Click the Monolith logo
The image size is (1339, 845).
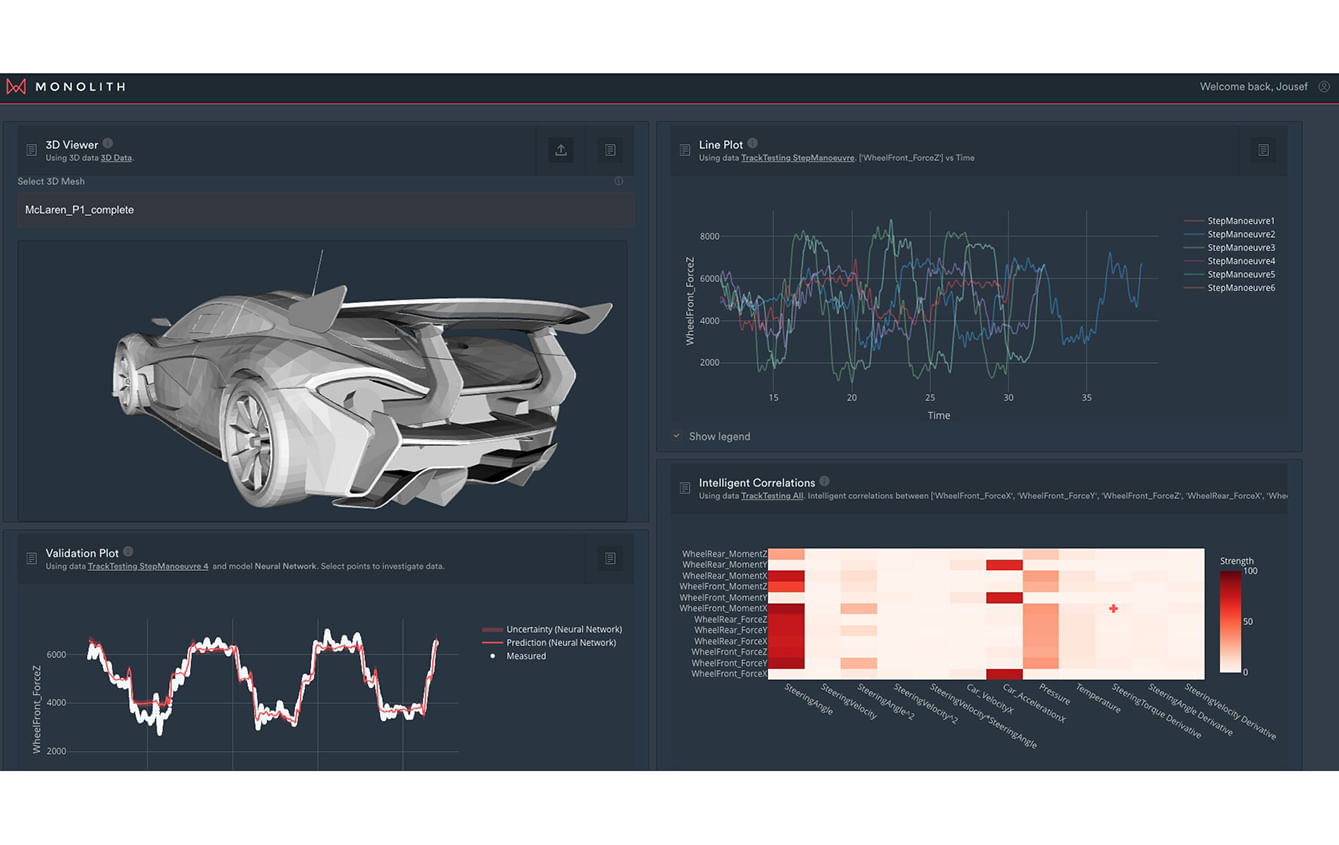(x=66, y=87)
